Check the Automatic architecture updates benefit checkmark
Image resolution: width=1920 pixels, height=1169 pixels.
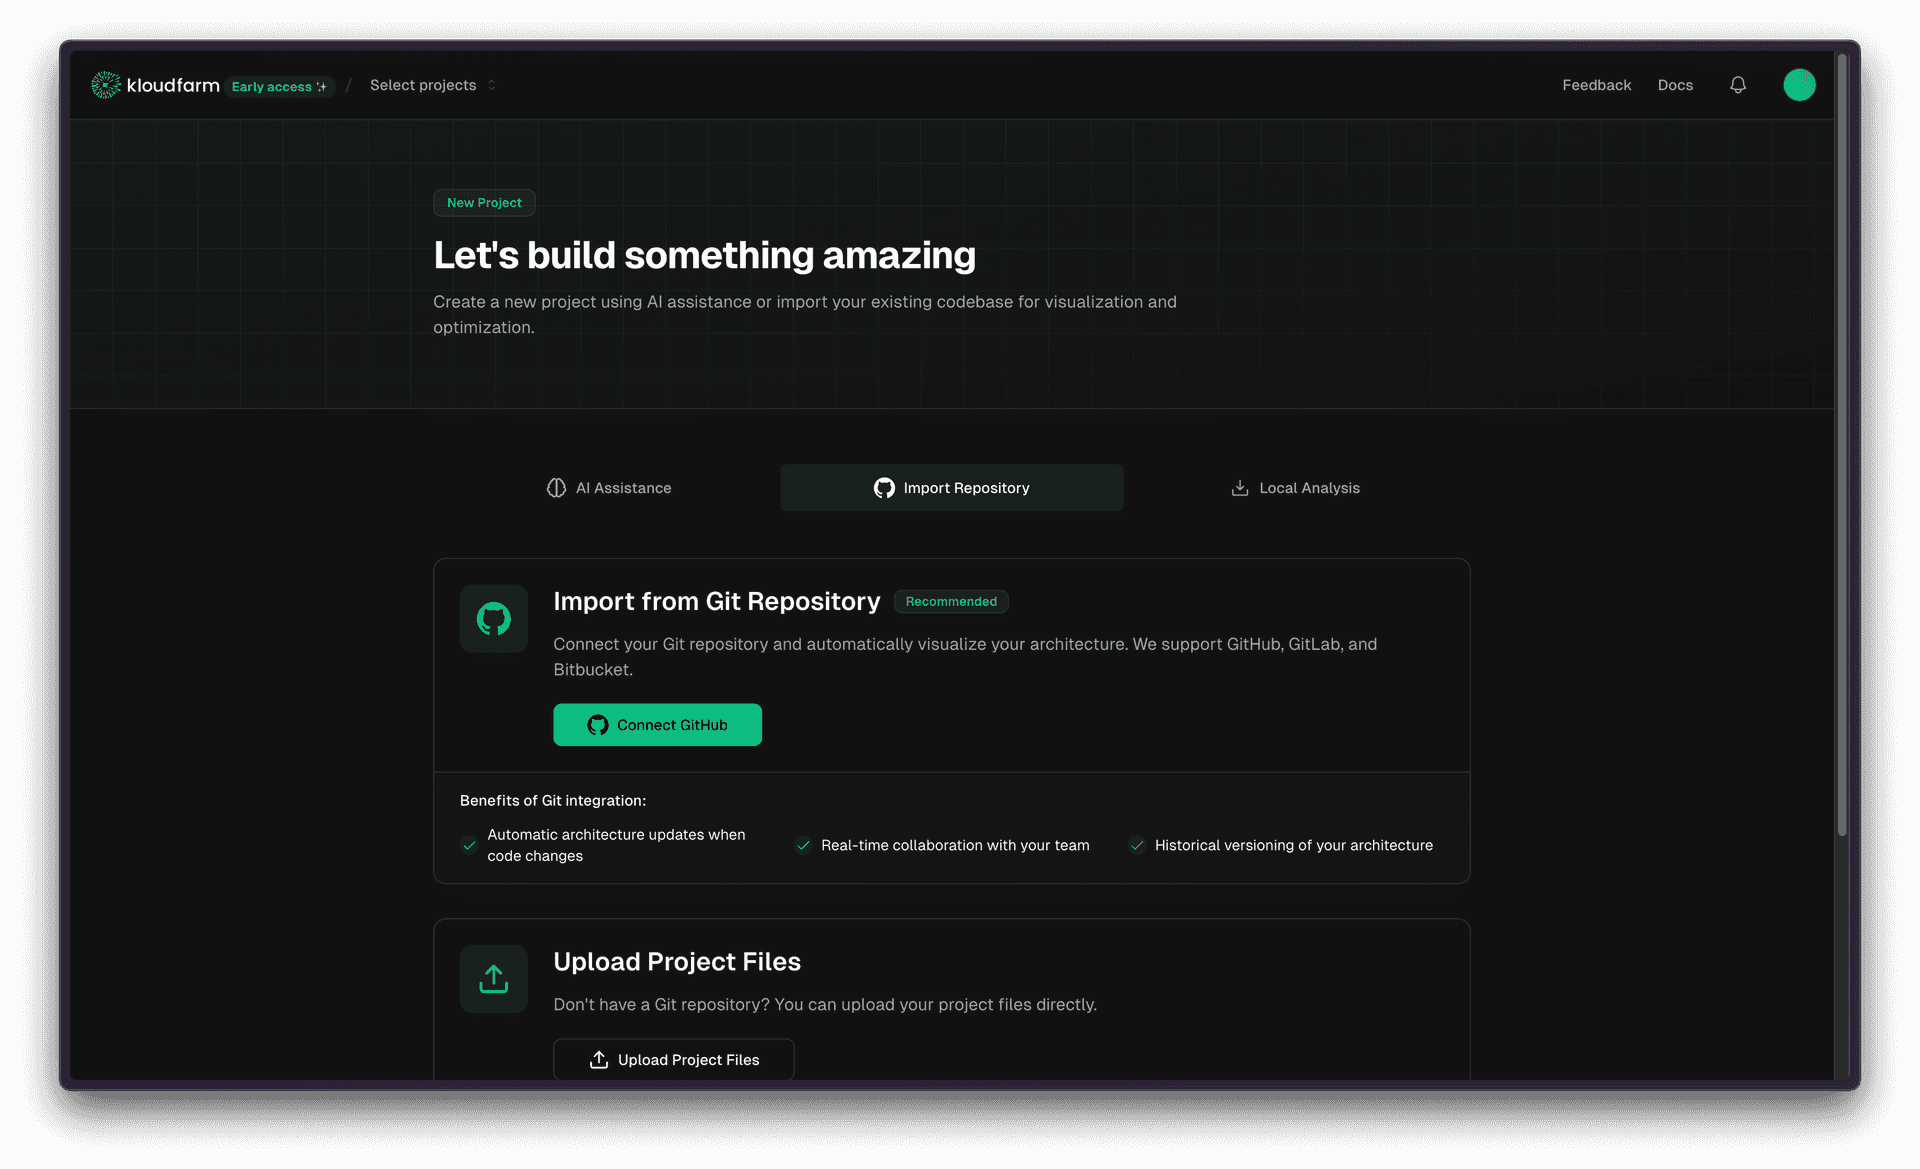coord(469,846)
